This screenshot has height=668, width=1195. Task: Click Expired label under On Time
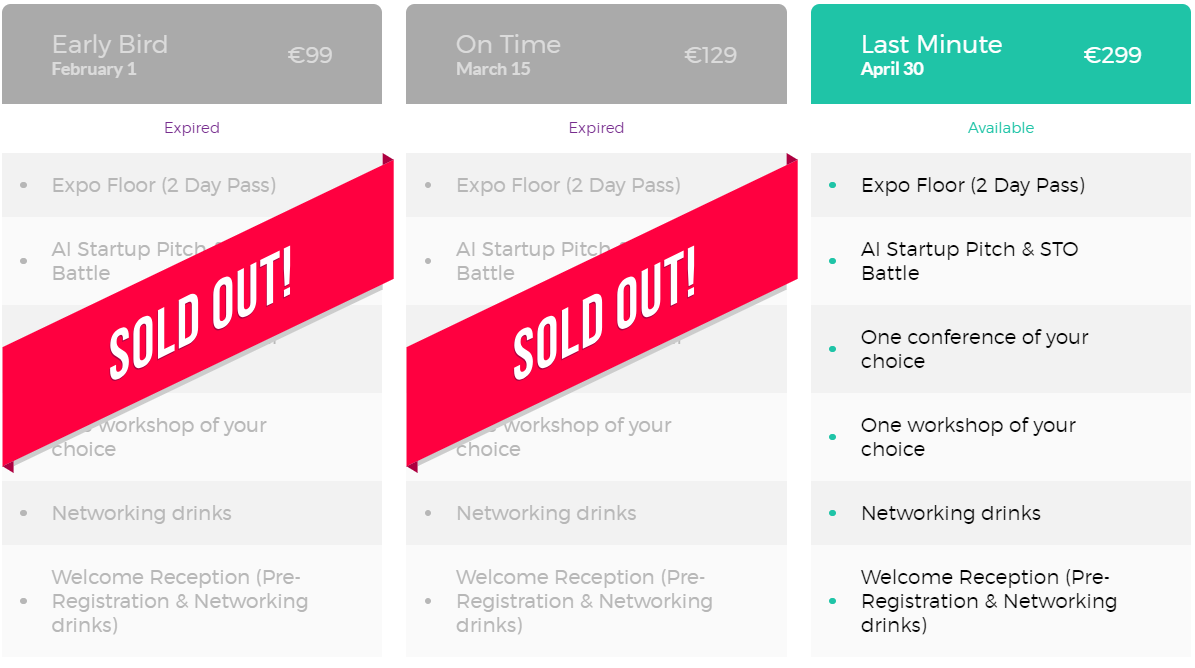pyautogui.click(x=596, y=128)
